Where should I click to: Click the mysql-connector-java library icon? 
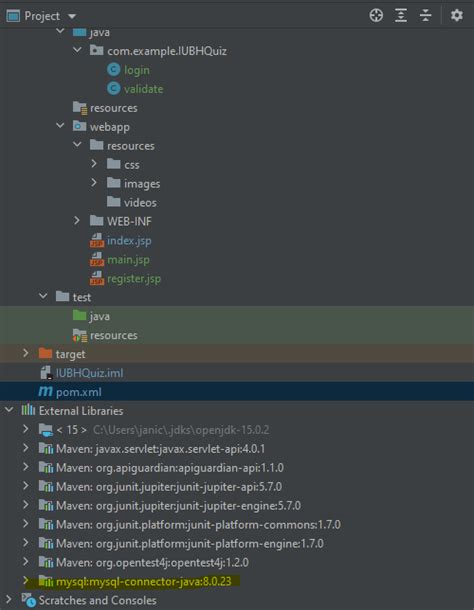[46, 581]
